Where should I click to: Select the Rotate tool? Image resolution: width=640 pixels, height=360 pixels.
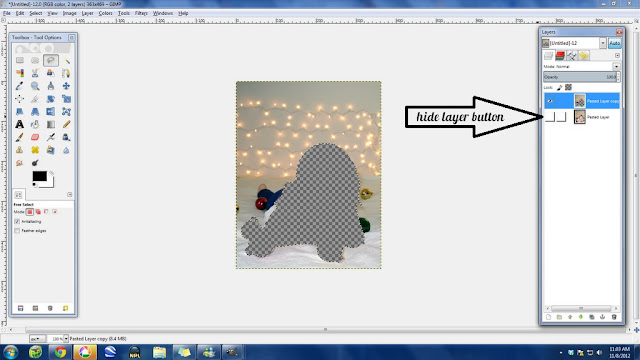(x=51, y=99)
